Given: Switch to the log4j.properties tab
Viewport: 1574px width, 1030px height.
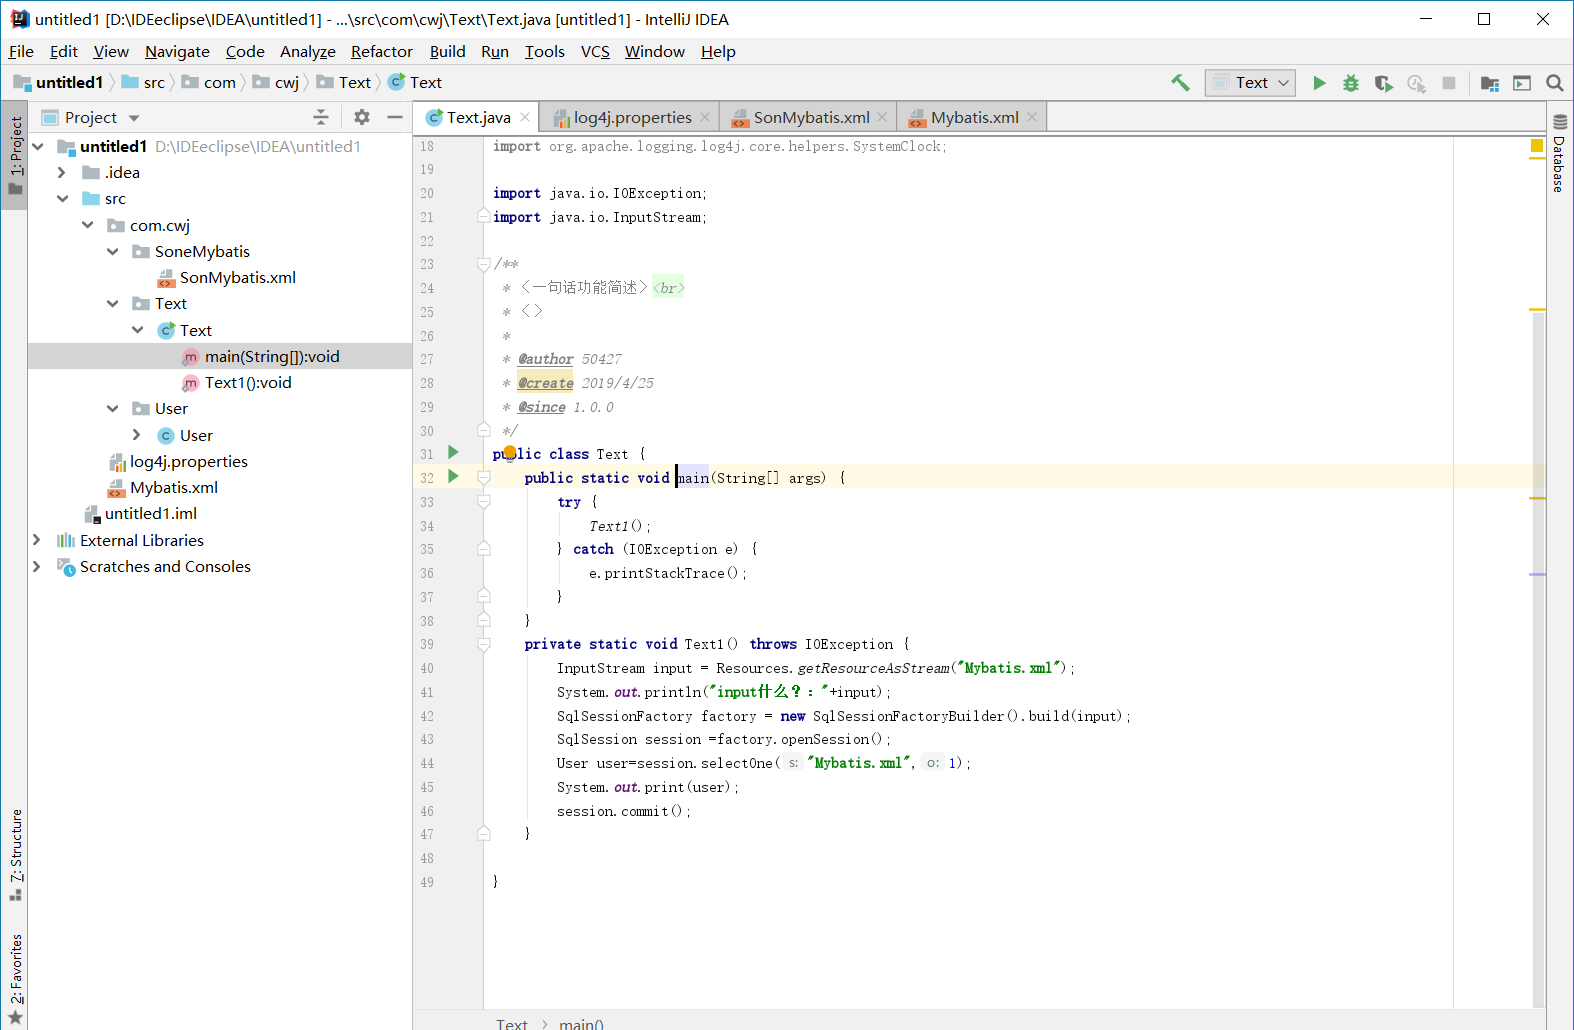Looking at the screenshot, I should tap(632, 117).
